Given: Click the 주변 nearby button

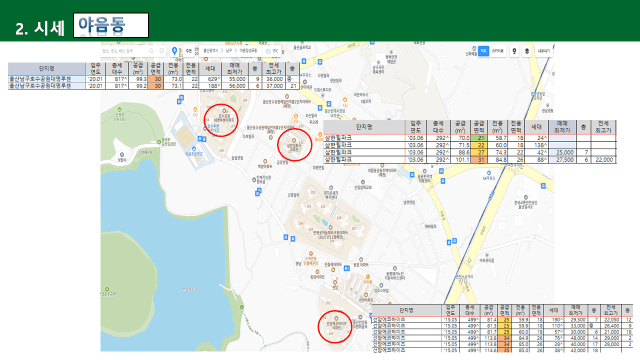Looking at the screenshot, I should coord(189,51).
